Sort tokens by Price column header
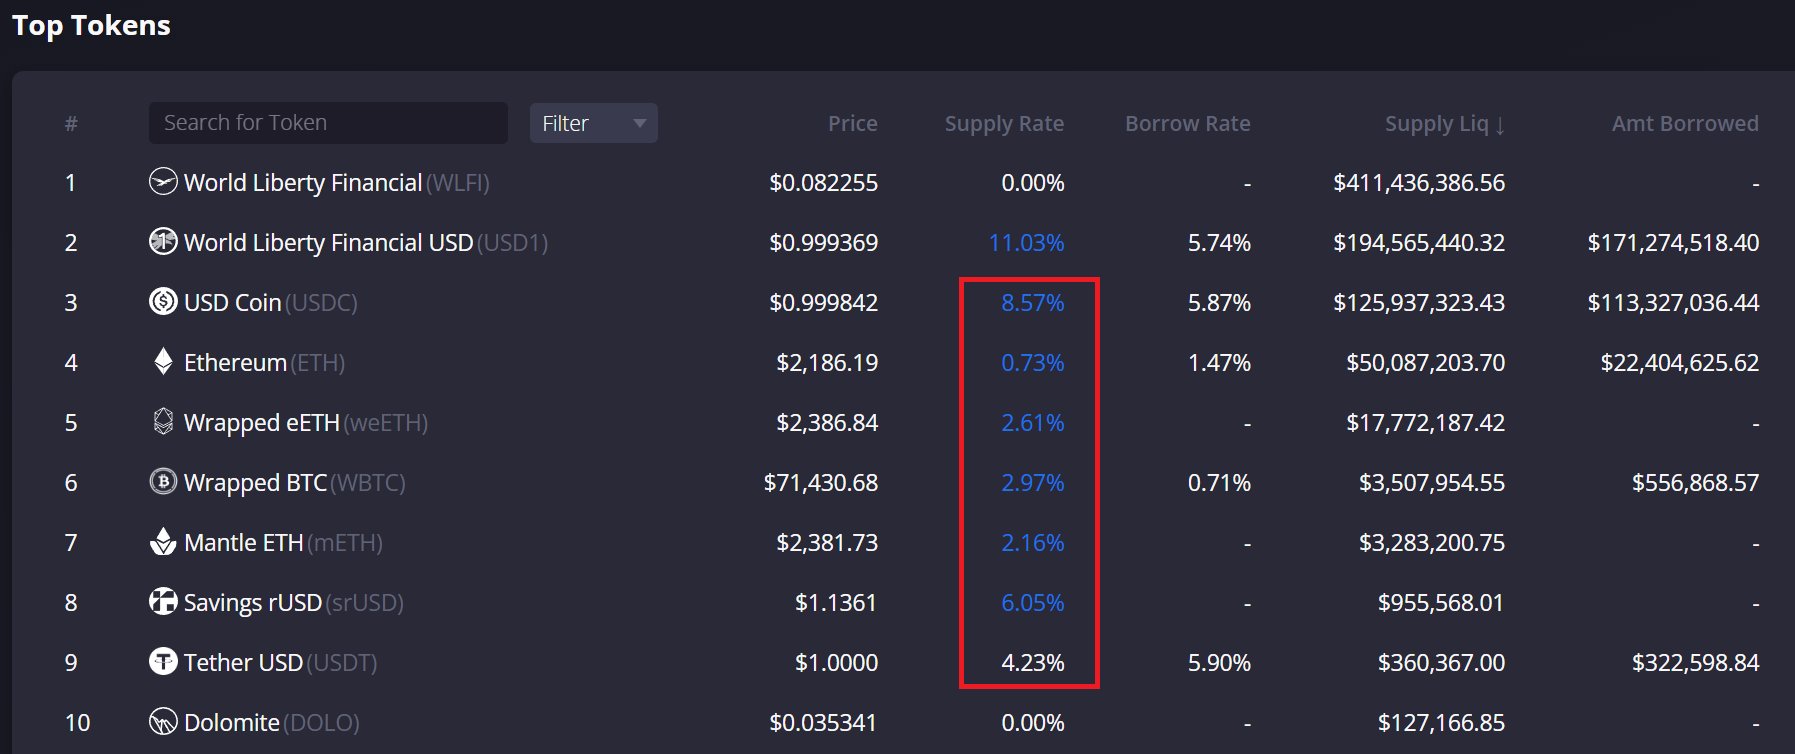Viewport: 1795px width, 754px height. pos(852,124)
